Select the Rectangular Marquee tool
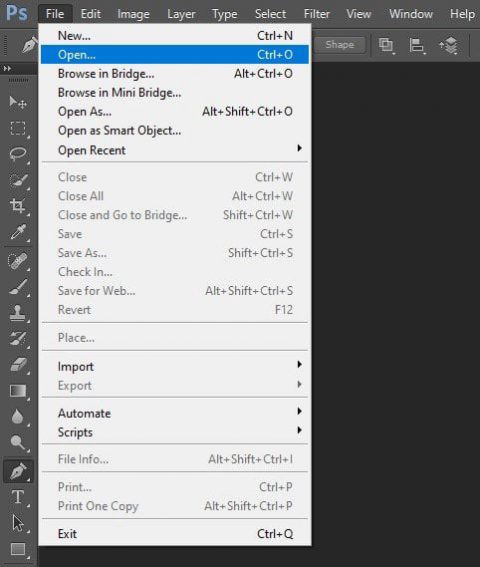The width and height of the screenshot is (480, 567). pyautogui.click(x=18, y=128)
